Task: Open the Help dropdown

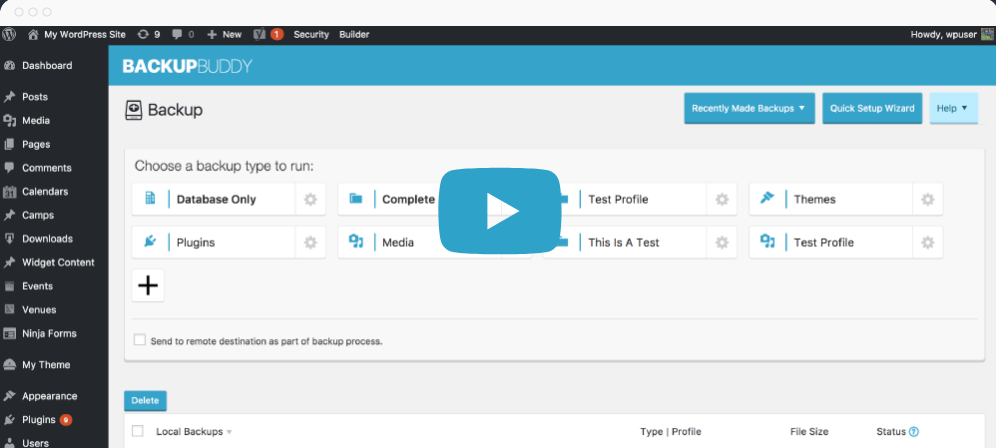Action: tap(953, 108)
